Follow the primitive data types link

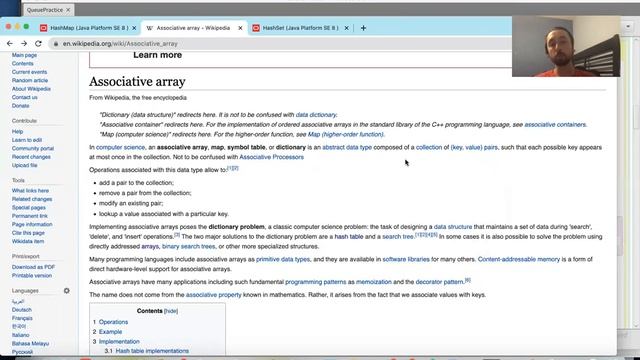[x=283, y=260]
